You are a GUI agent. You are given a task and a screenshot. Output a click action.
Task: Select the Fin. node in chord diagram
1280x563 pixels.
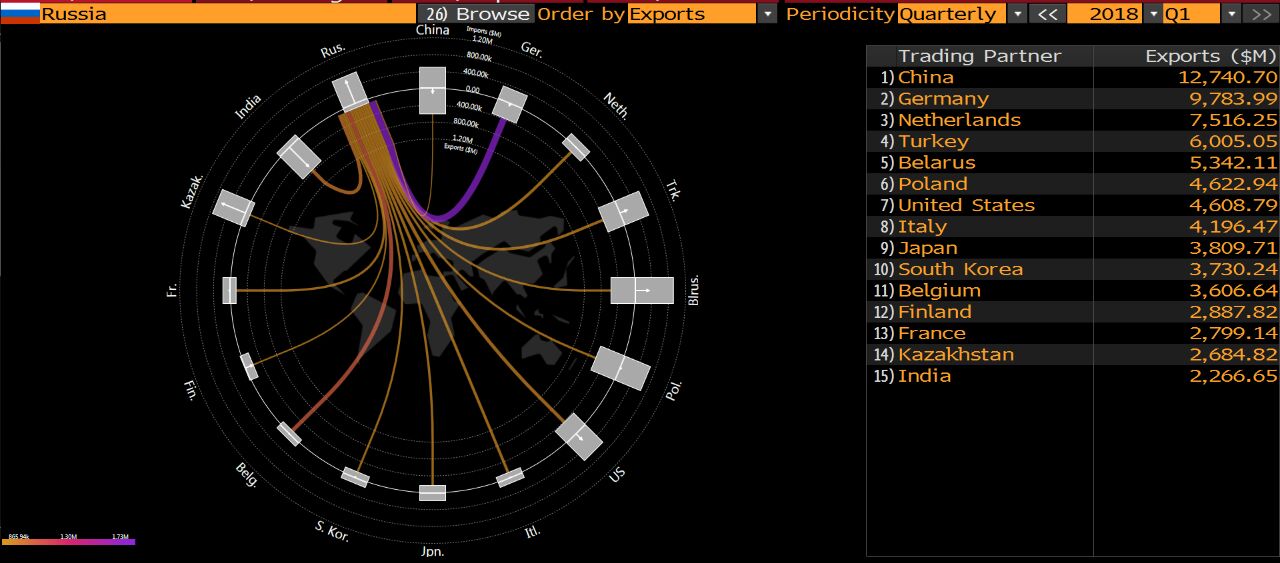tap(249, 366)
